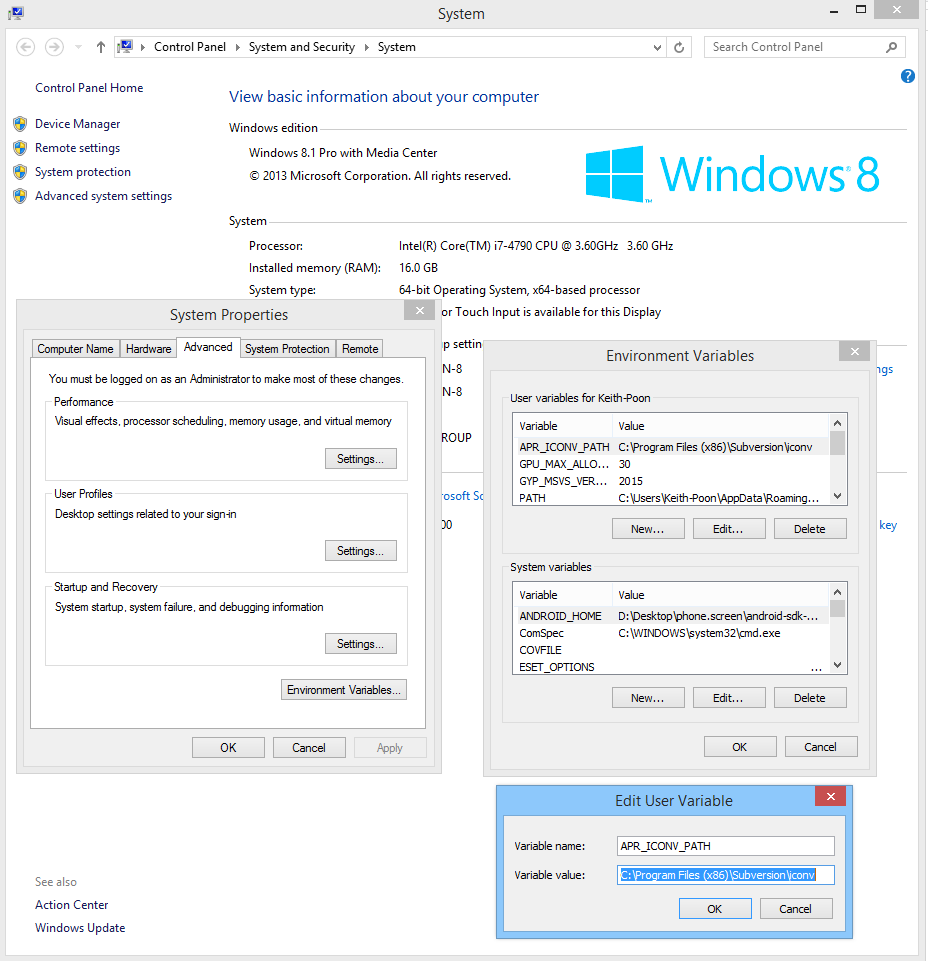Click Edit under system variables

point(729,698)
